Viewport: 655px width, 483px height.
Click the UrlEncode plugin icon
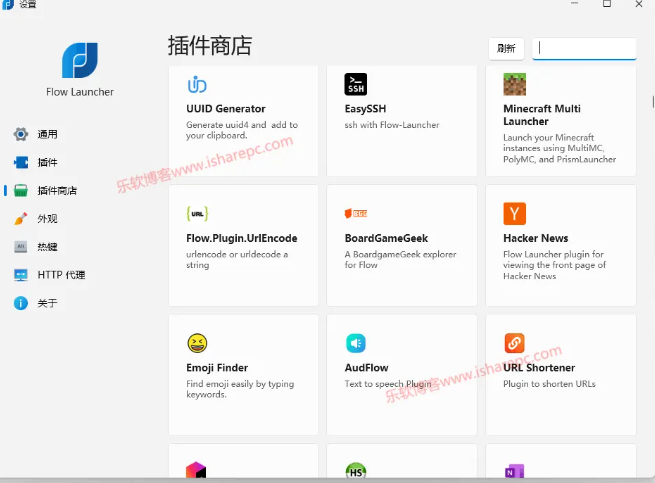[197, 214]
